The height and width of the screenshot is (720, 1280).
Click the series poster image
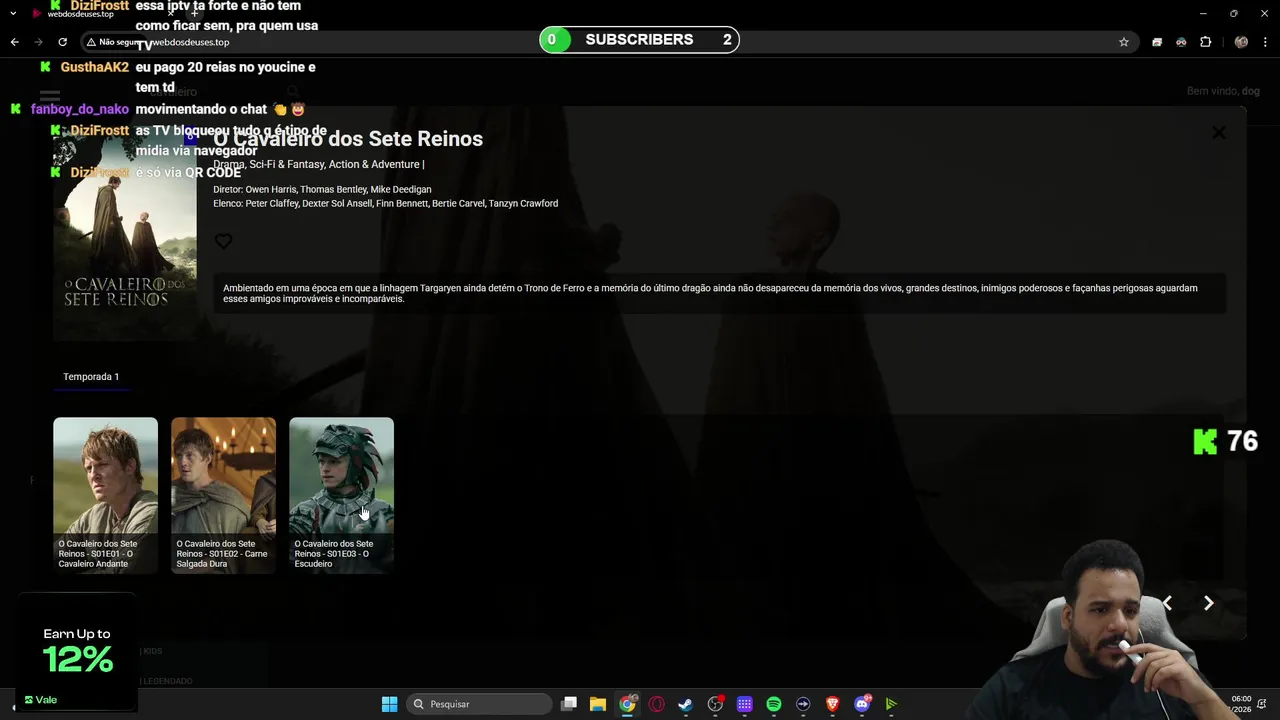[125, 235]
